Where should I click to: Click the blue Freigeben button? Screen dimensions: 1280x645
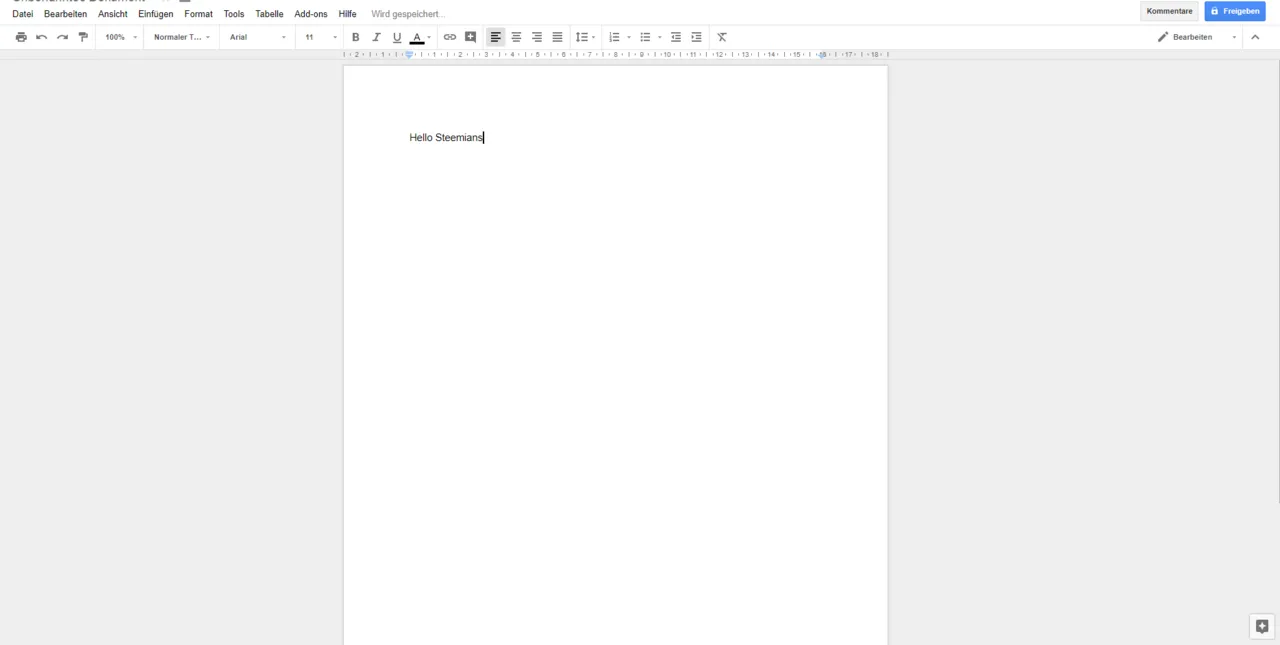(1235, 11)
